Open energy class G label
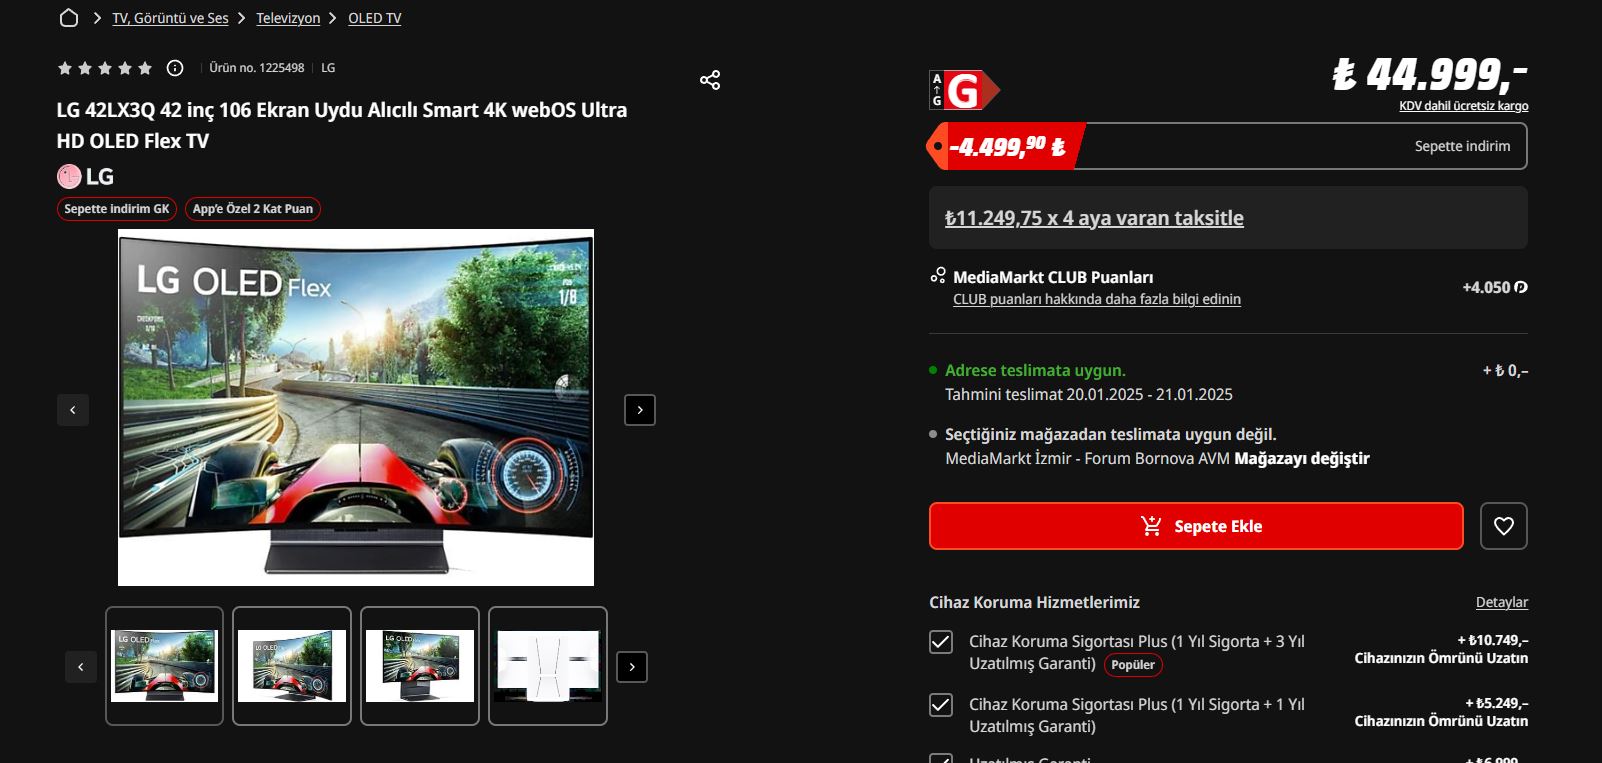The image size is (1602, 763). (964, 90)
